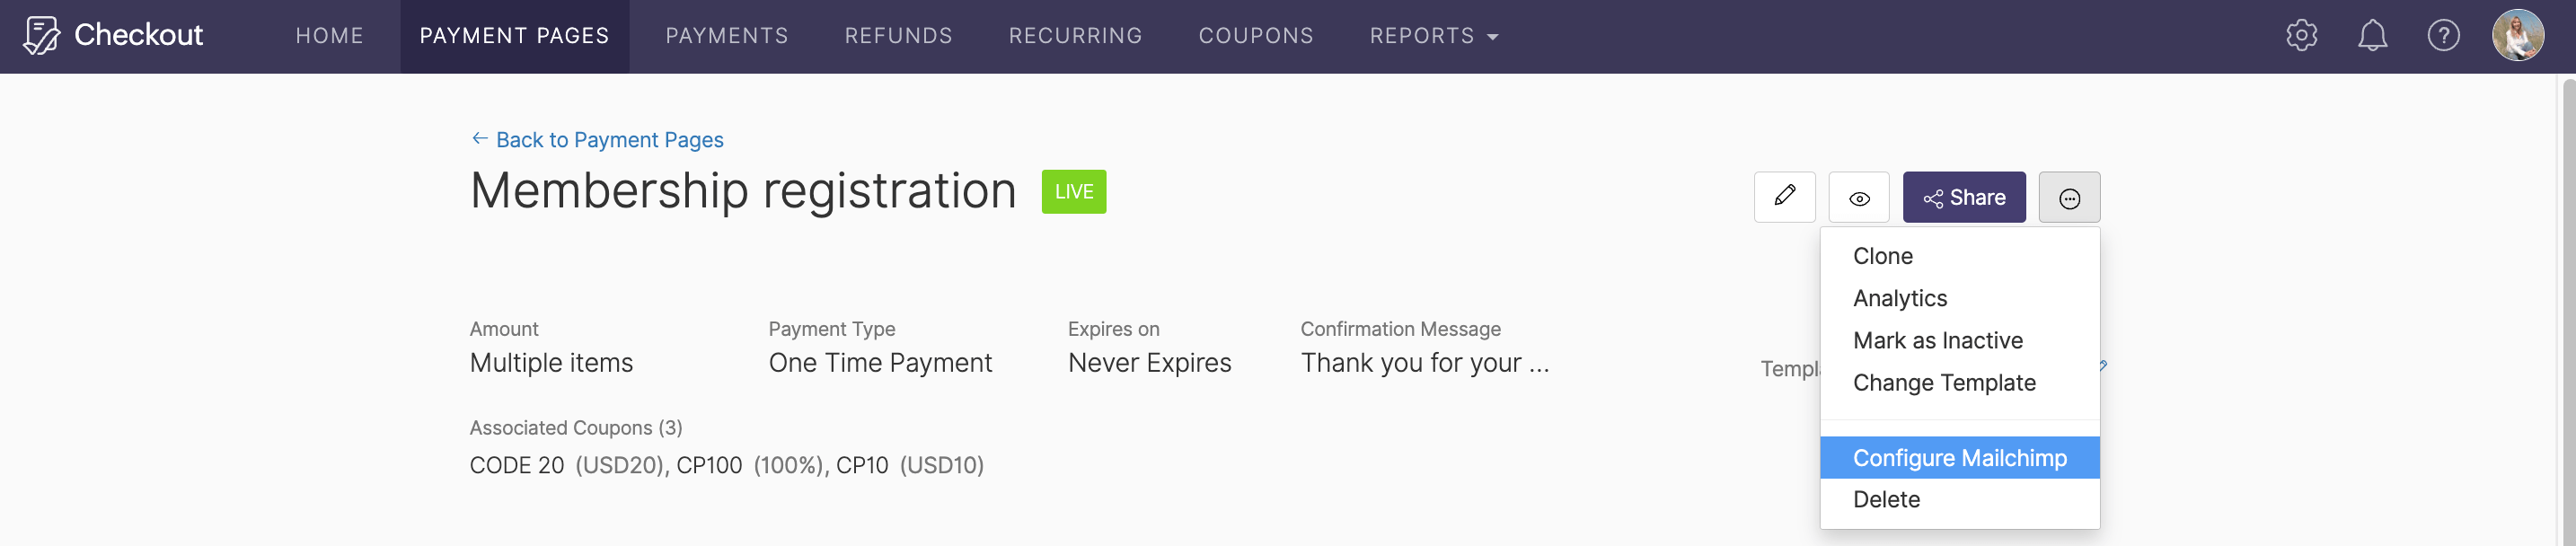Select Clone from the actions menu
Image resolution: width=2576 pixels, height=546 pixels.
[x=1883, y=255]
